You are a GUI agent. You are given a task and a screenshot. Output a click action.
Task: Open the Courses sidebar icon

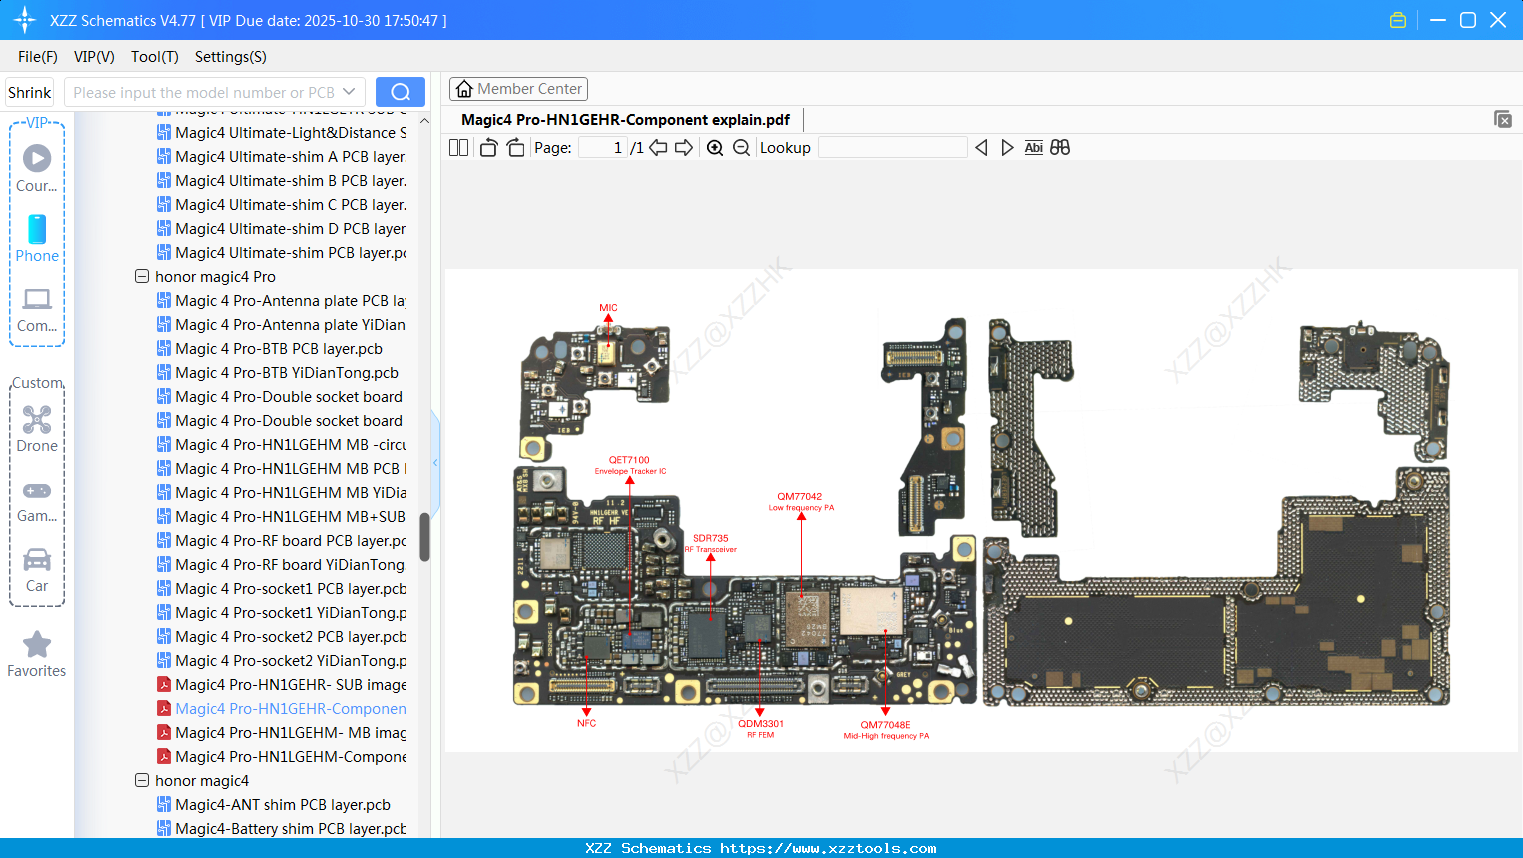37,169
